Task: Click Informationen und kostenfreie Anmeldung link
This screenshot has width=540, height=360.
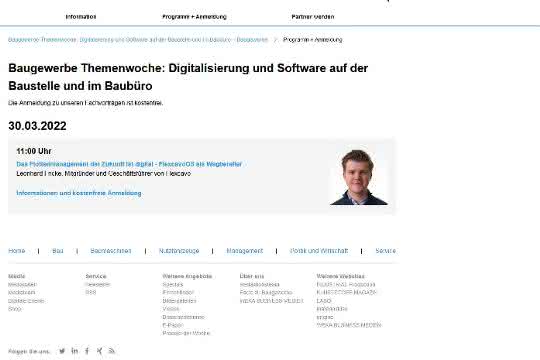Action: click(79, 193)
